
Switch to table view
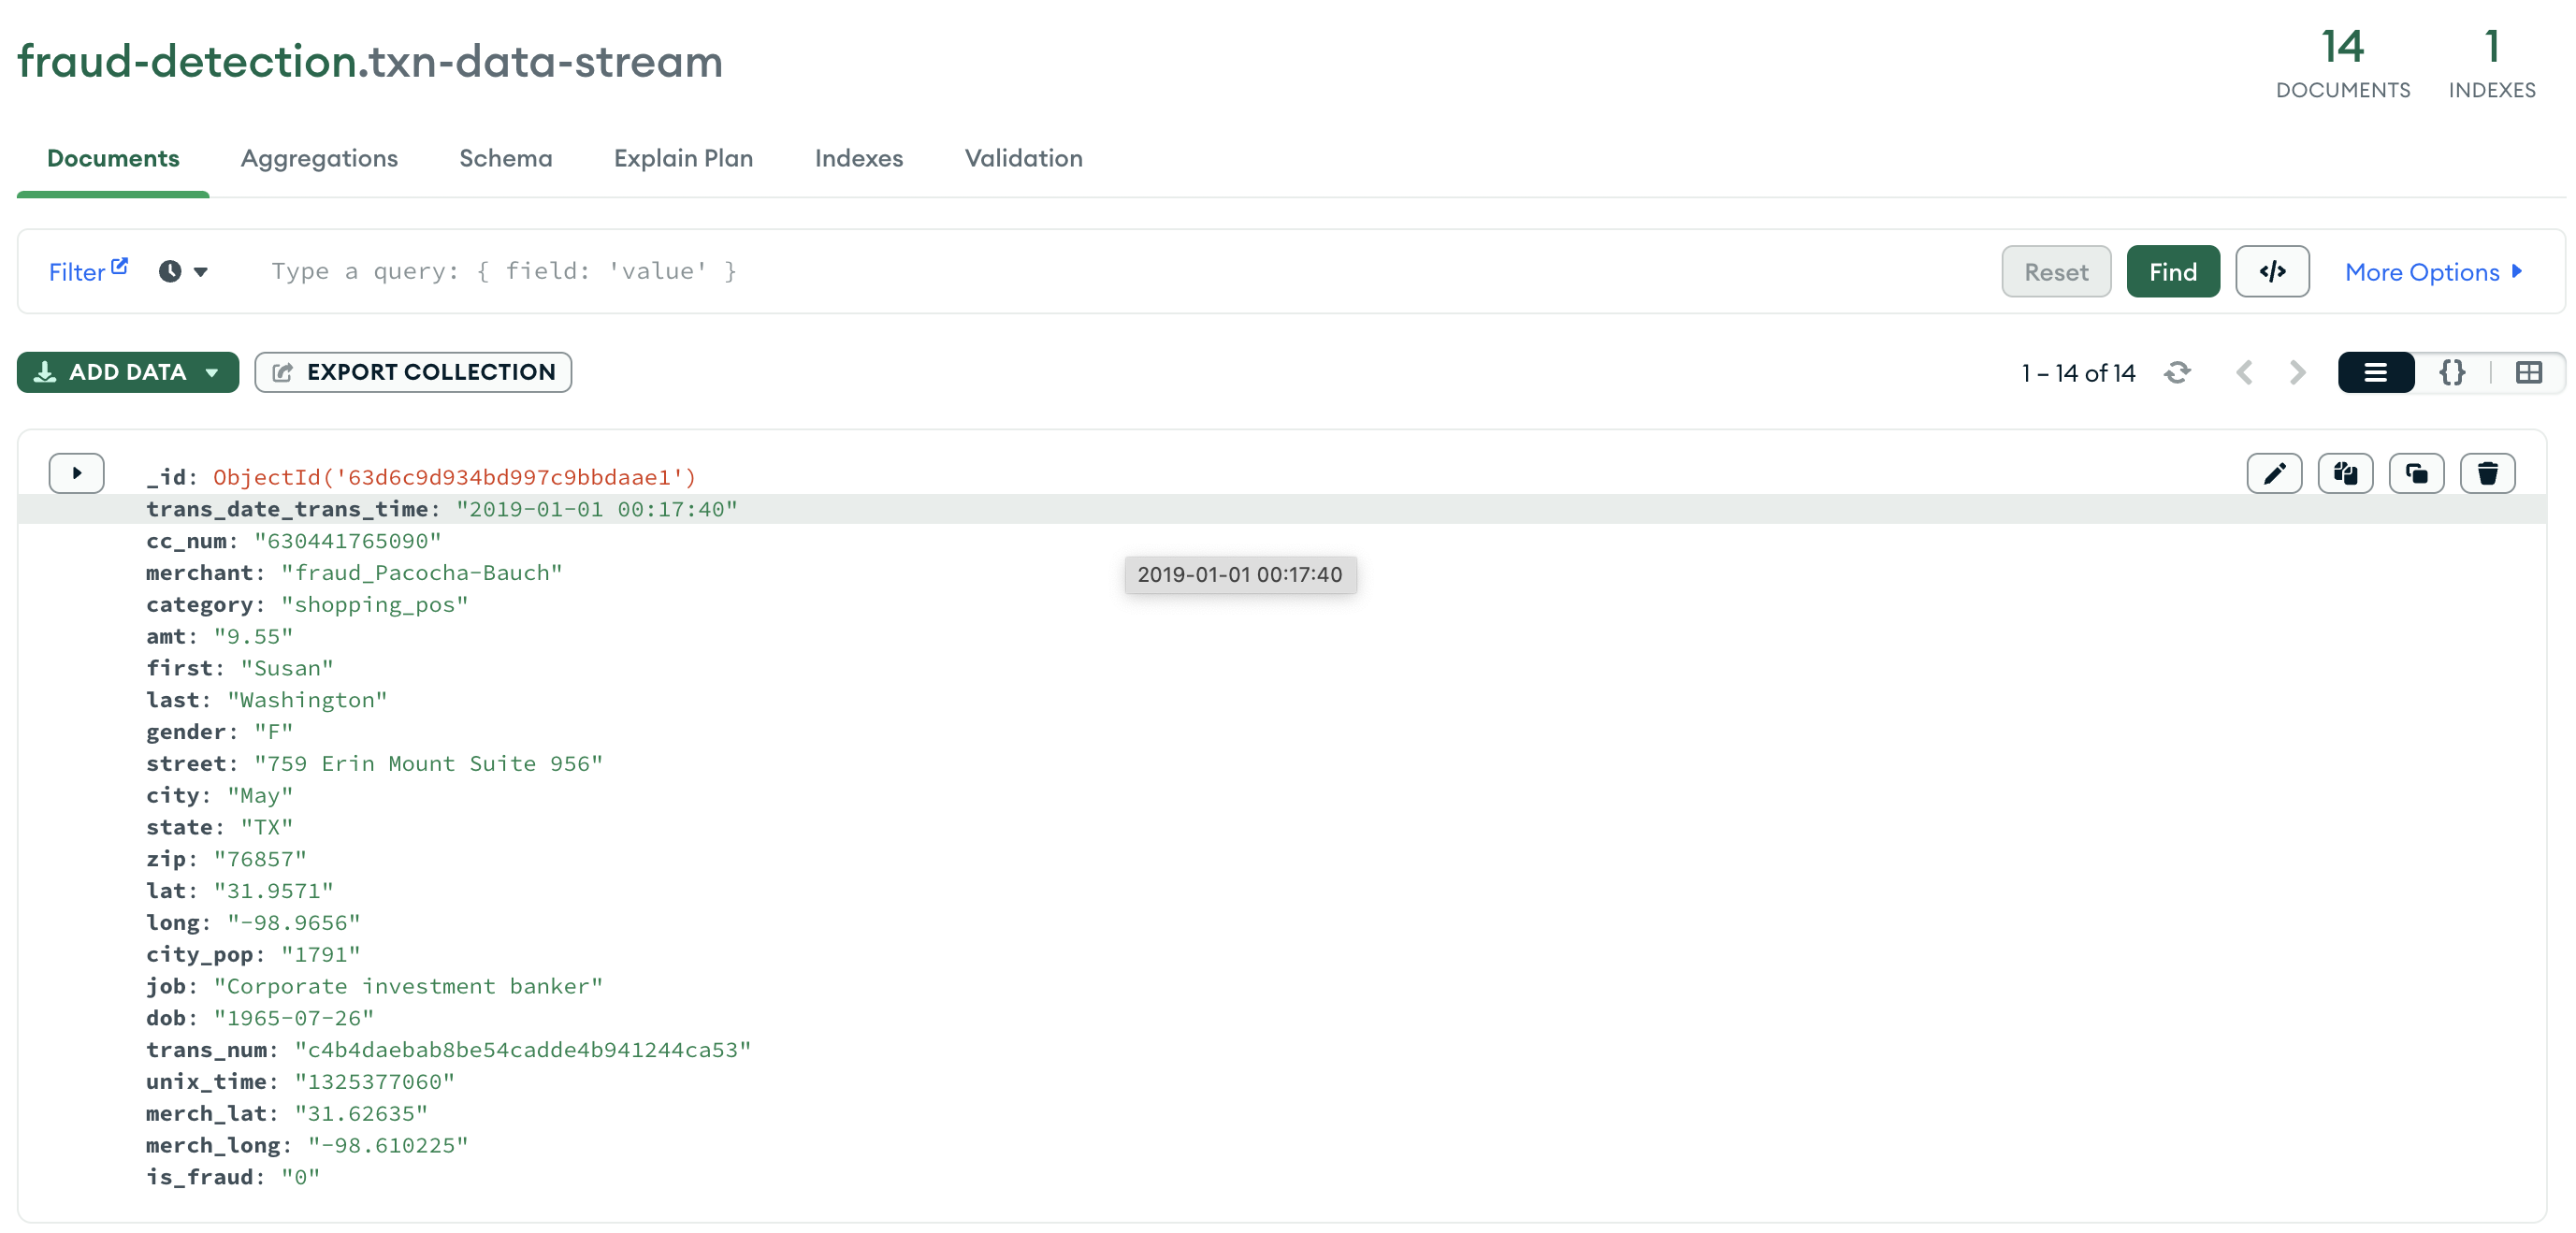click(x=2528, y=373)
